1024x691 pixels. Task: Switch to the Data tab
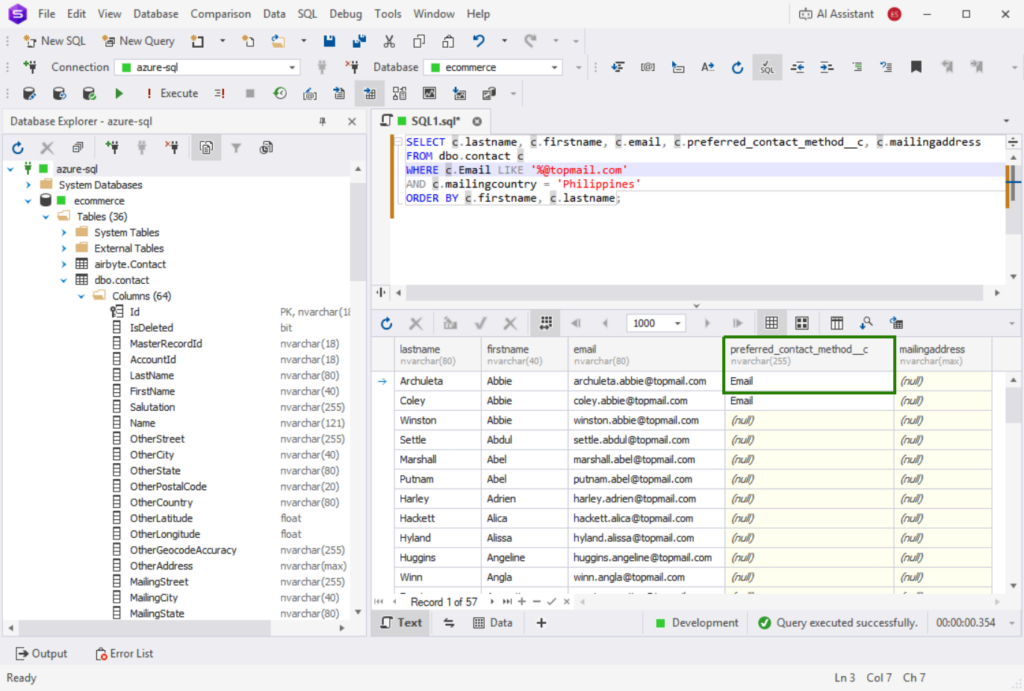(492, 622)
